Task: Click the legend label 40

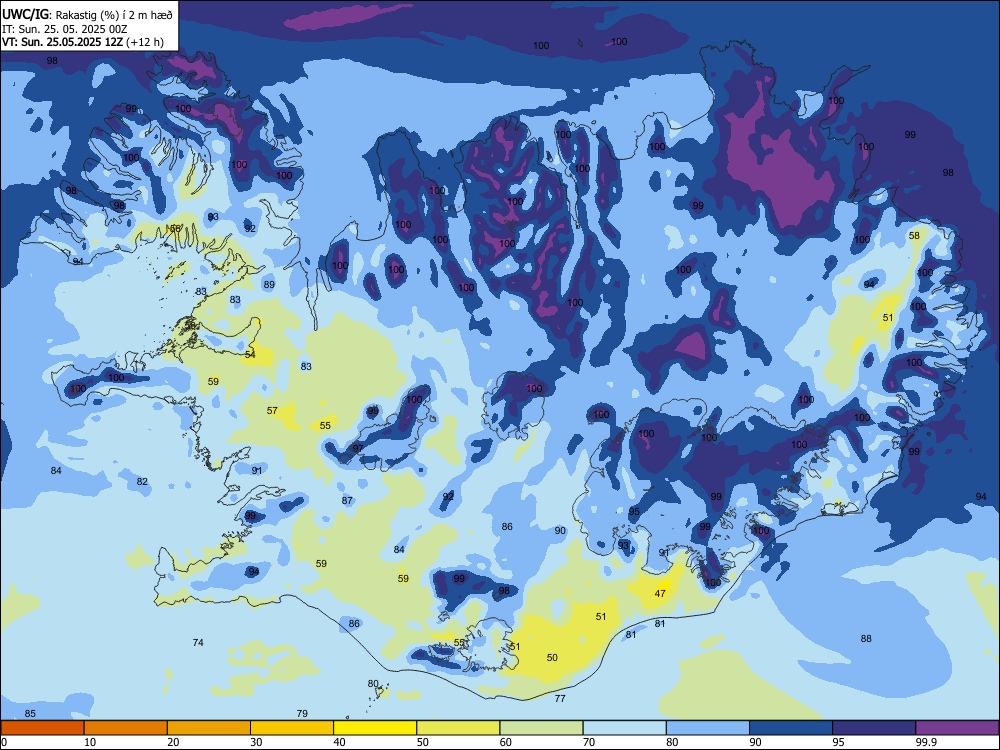Action: (339, 742)
